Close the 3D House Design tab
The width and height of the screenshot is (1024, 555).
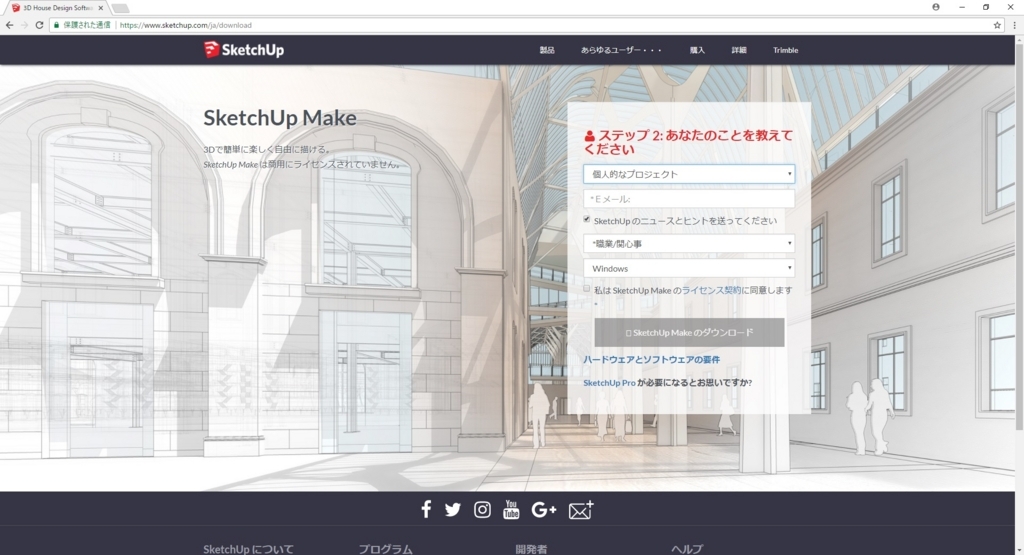click(x=101, y=8)
